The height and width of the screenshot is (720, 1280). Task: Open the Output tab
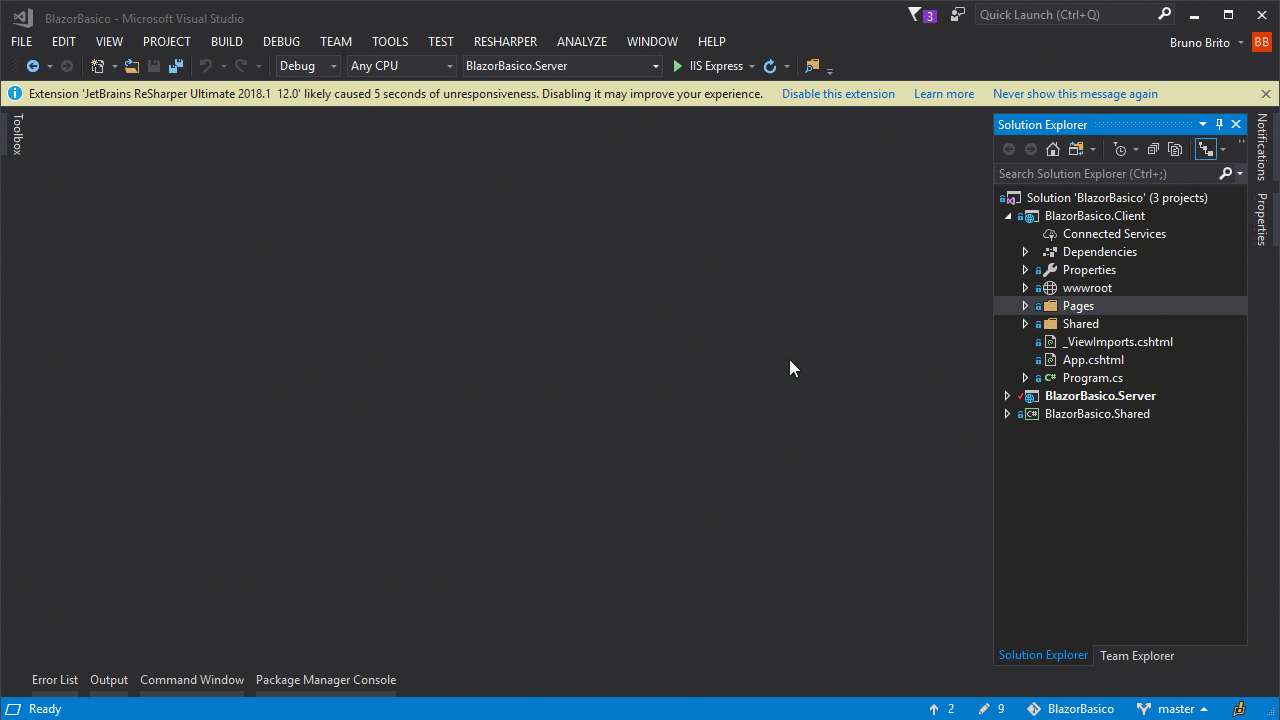coord(109,680)
